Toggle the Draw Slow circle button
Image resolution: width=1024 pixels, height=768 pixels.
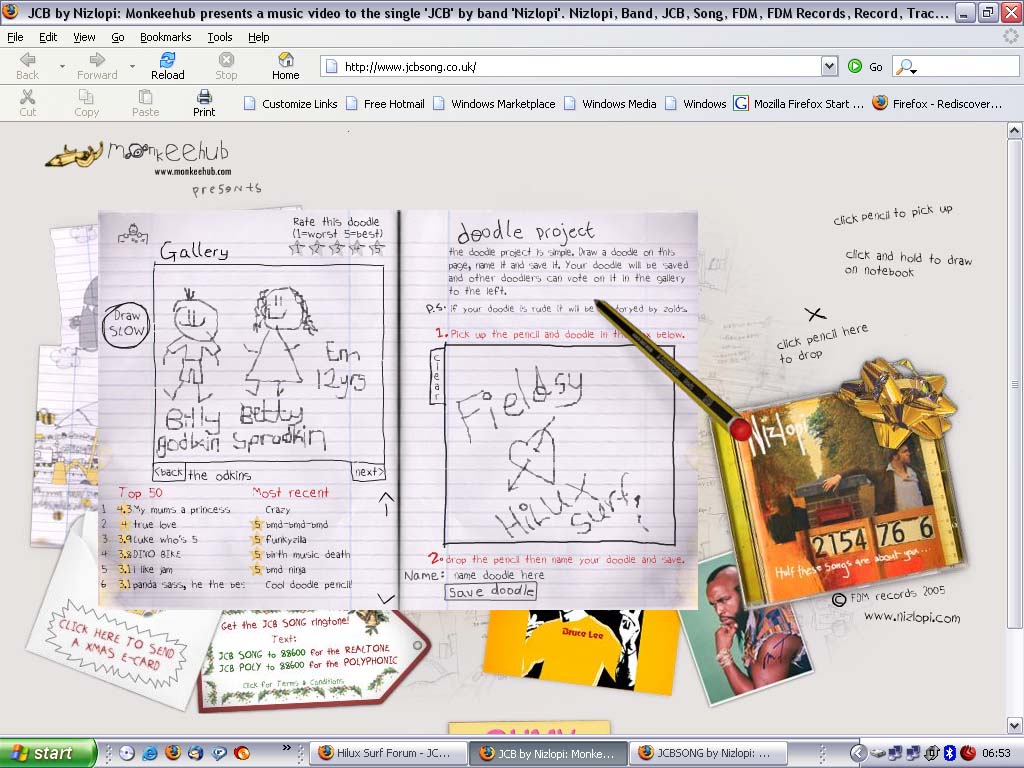pos(126,325)
